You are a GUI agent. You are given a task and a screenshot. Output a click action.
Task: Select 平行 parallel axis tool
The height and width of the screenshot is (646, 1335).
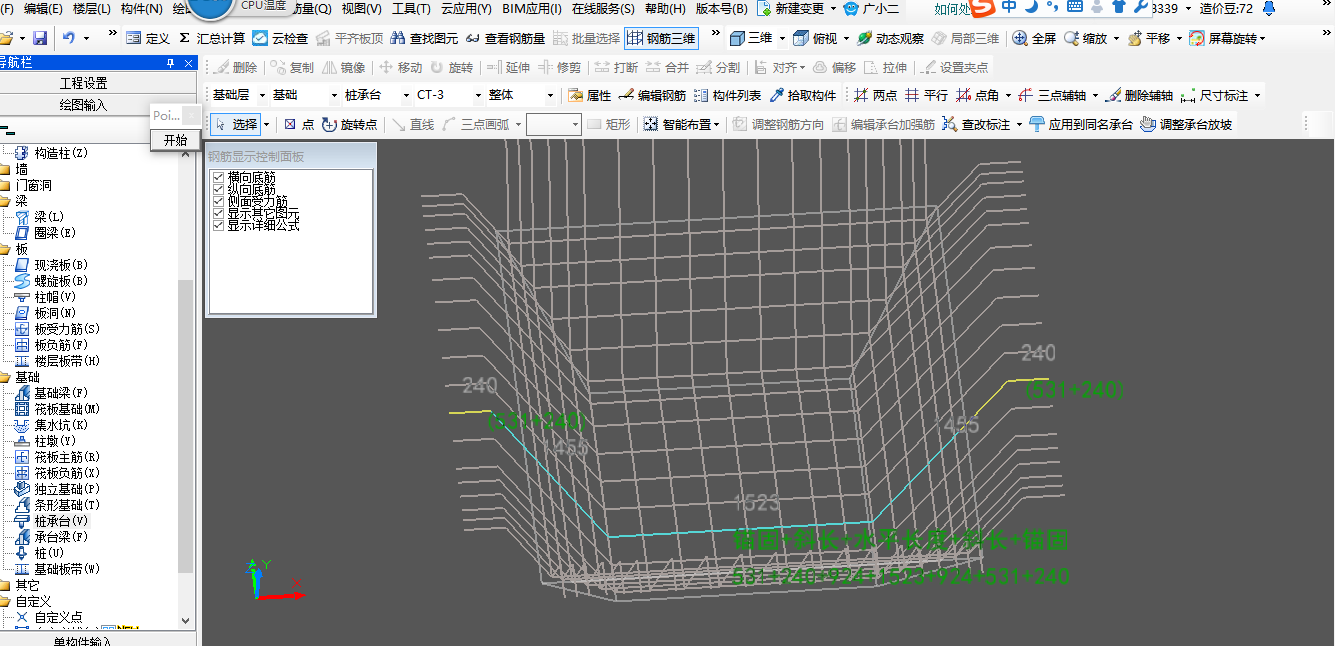pyautogui.click(x=926, y=96)
